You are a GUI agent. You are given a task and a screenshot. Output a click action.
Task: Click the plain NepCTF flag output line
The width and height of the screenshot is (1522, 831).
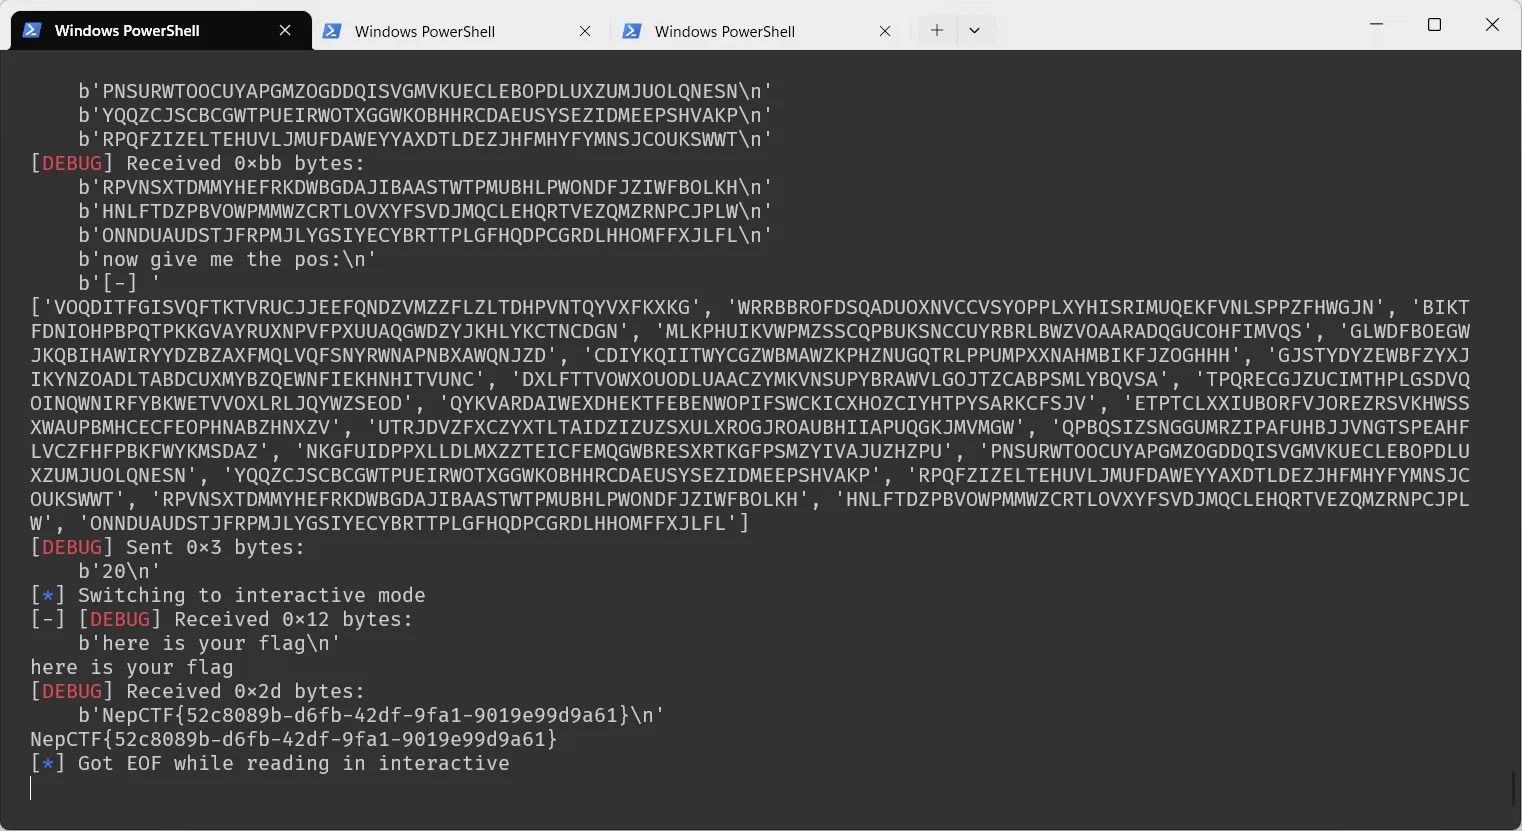[x=293, y=739]
